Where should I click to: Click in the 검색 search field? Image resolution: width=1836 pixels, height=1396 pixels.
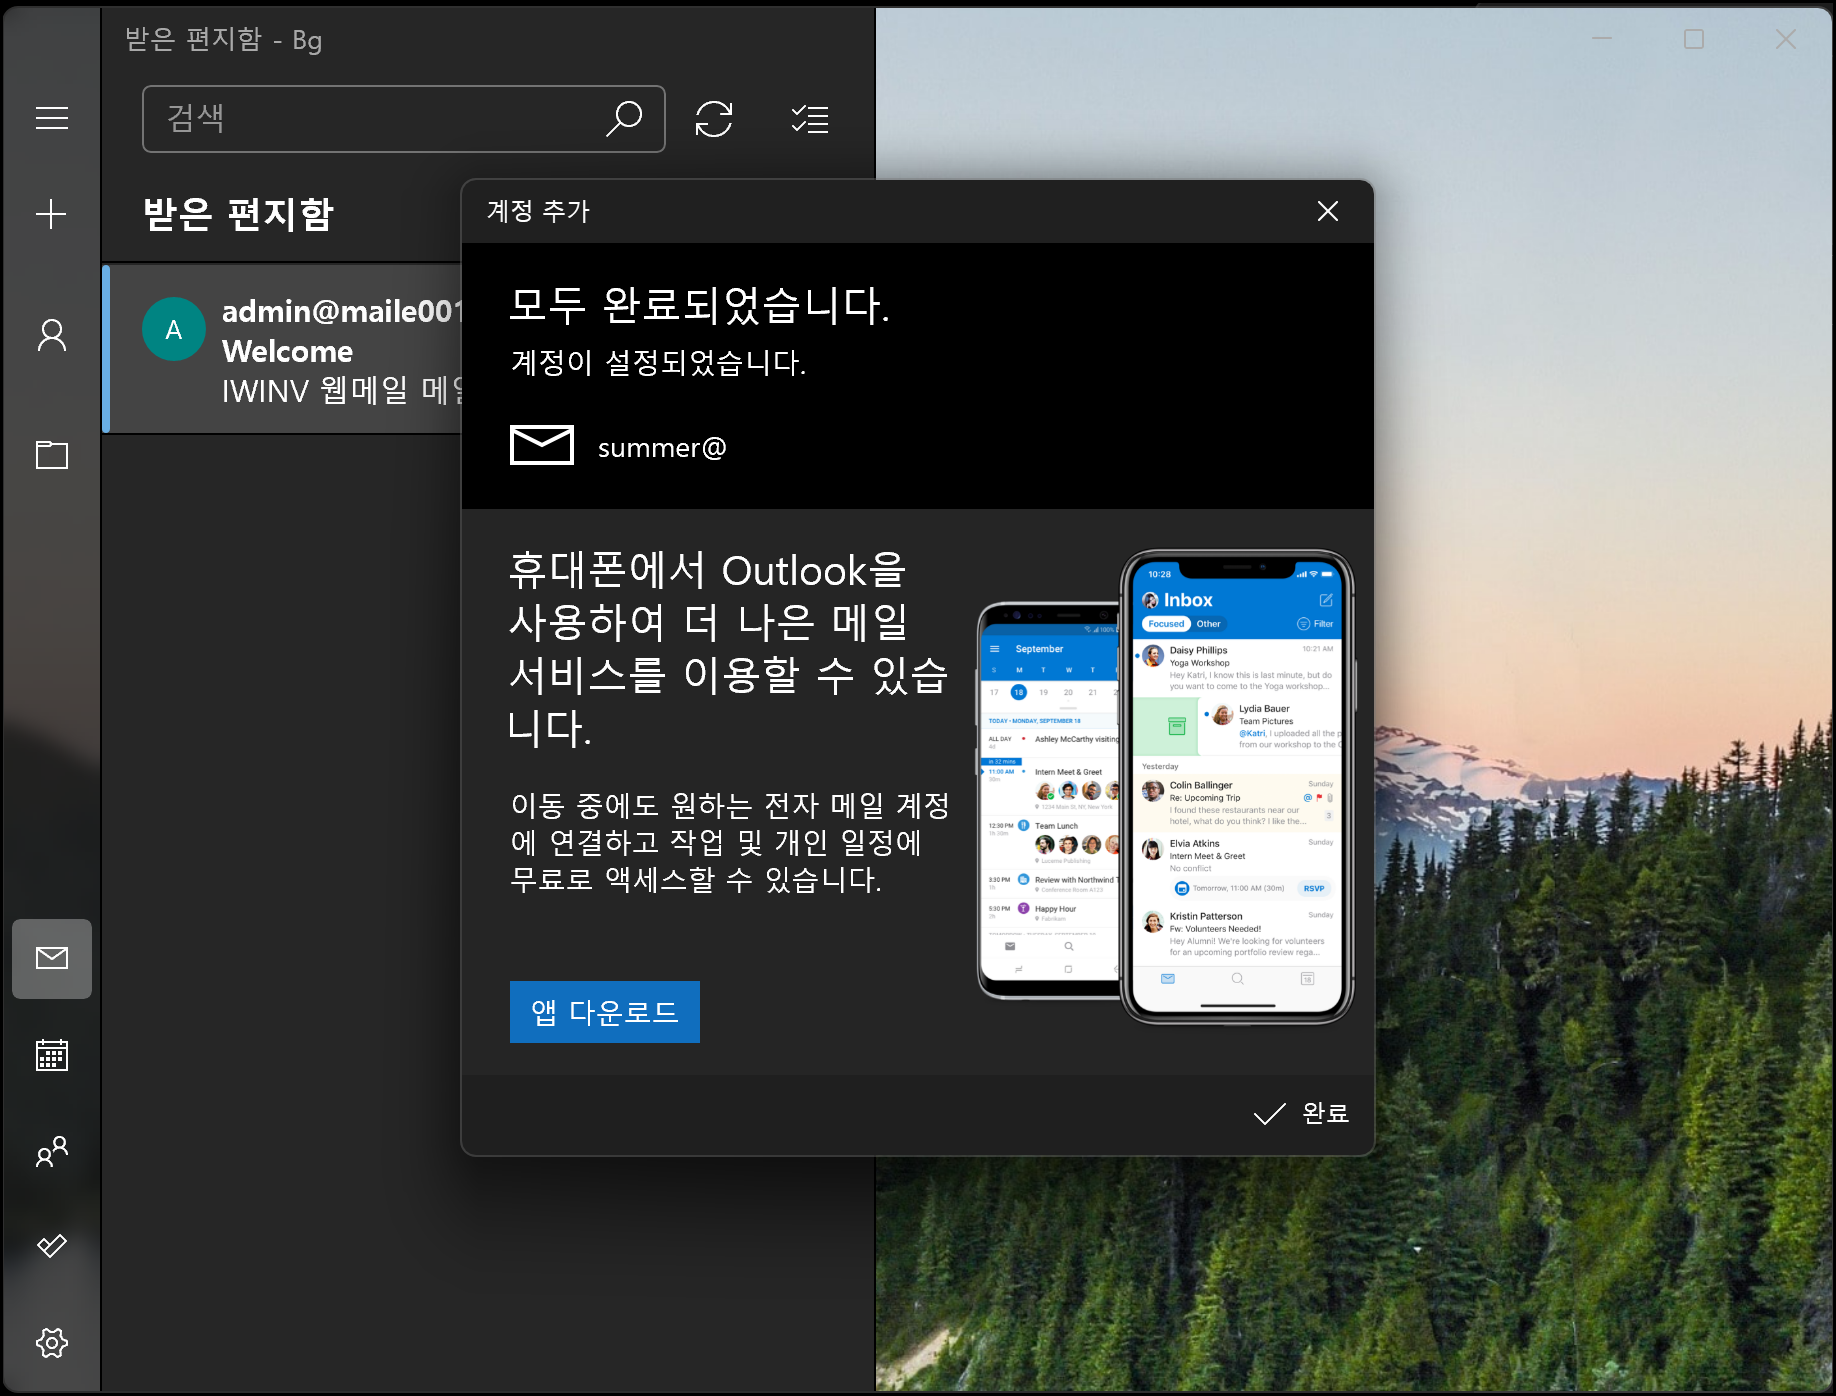click(404, 119)
